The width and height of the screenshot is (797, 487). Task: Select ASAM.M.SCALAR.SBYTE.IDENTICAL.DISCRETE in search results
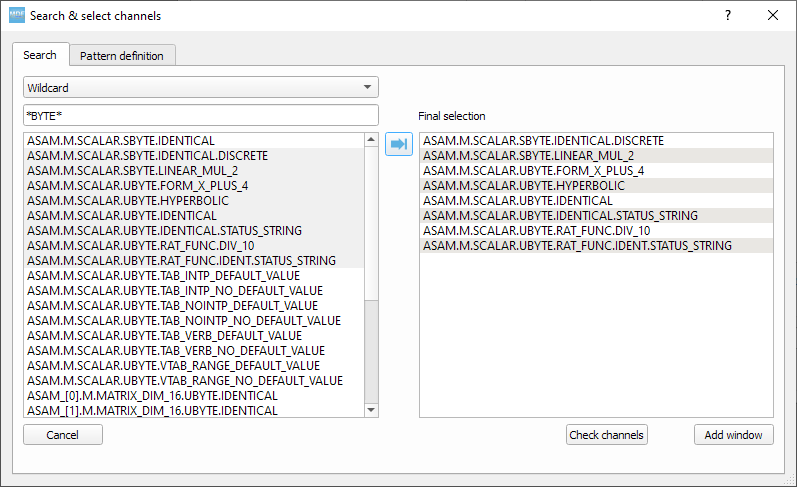194,156
